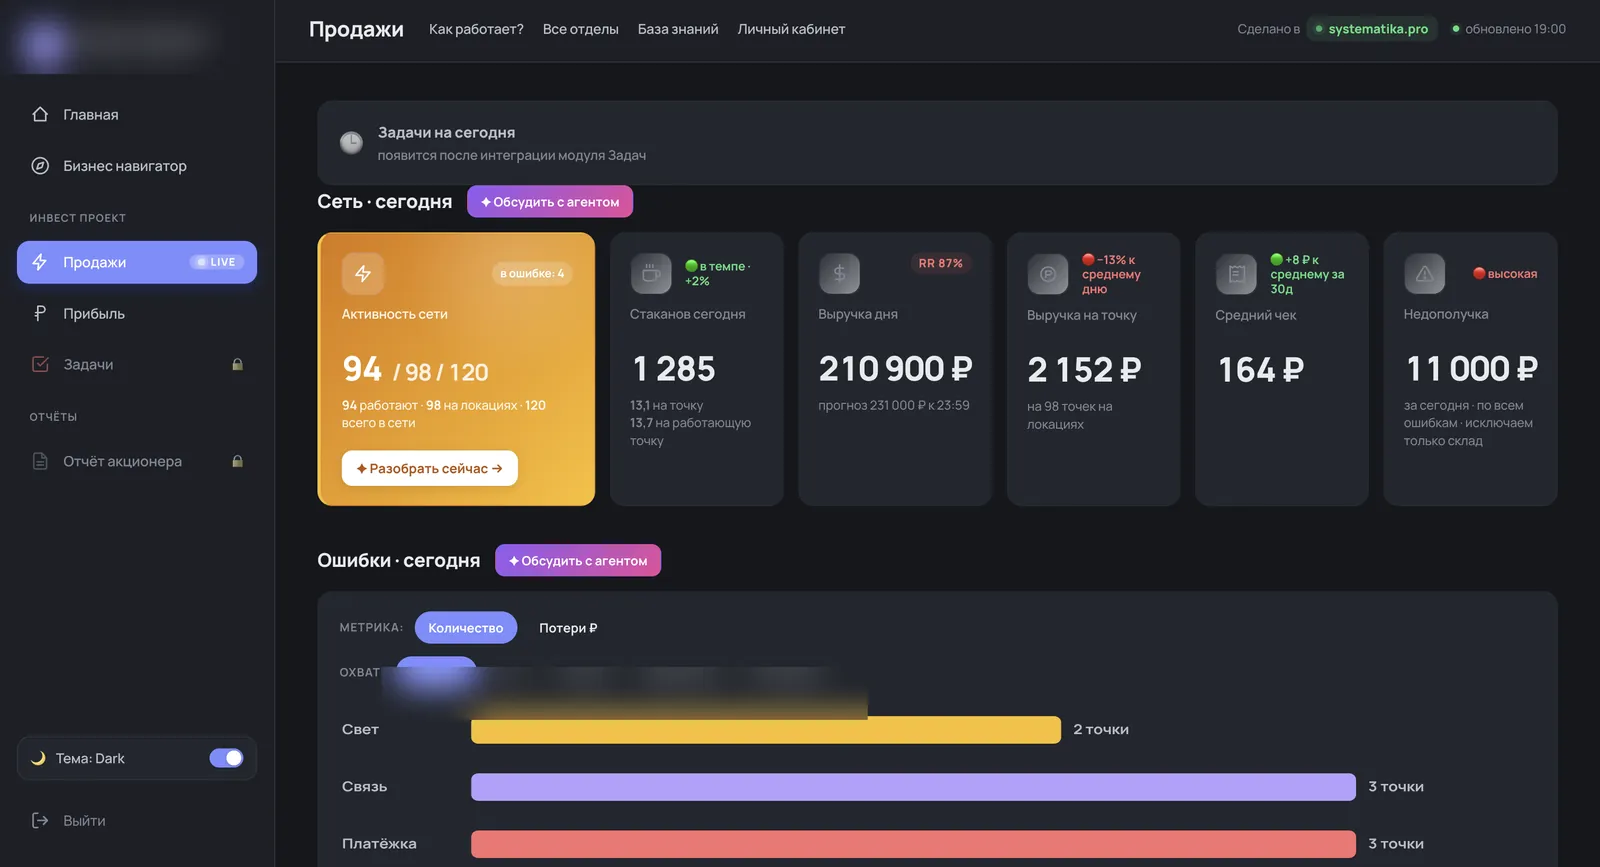
Task: Click the cup icon on Стаканов сегодня card
Action: [651, 273]
